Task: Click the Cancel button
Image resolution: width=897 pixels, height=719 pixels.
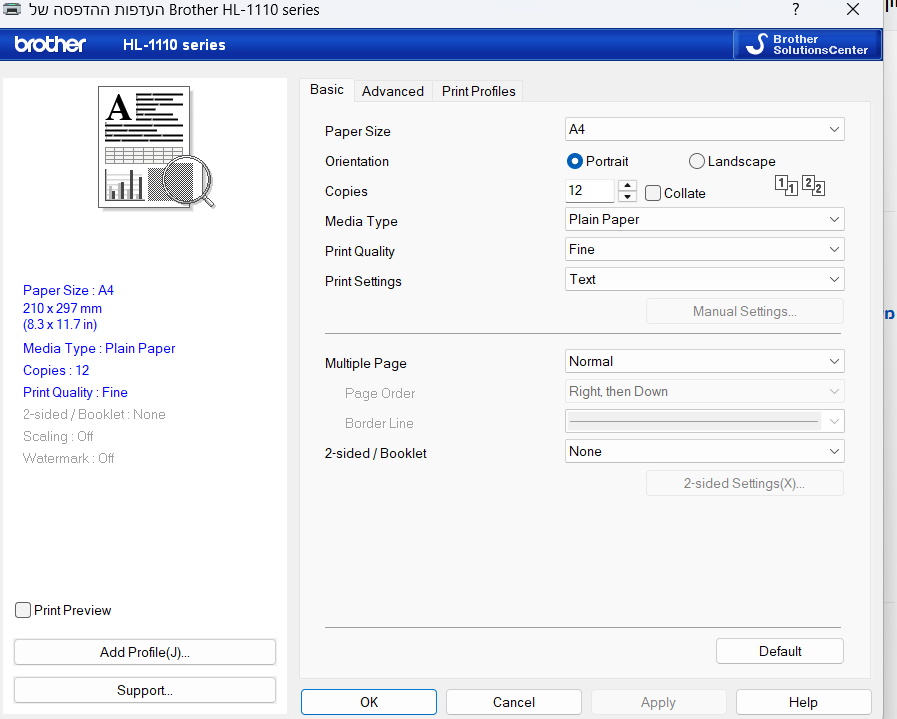Action: 514,702
